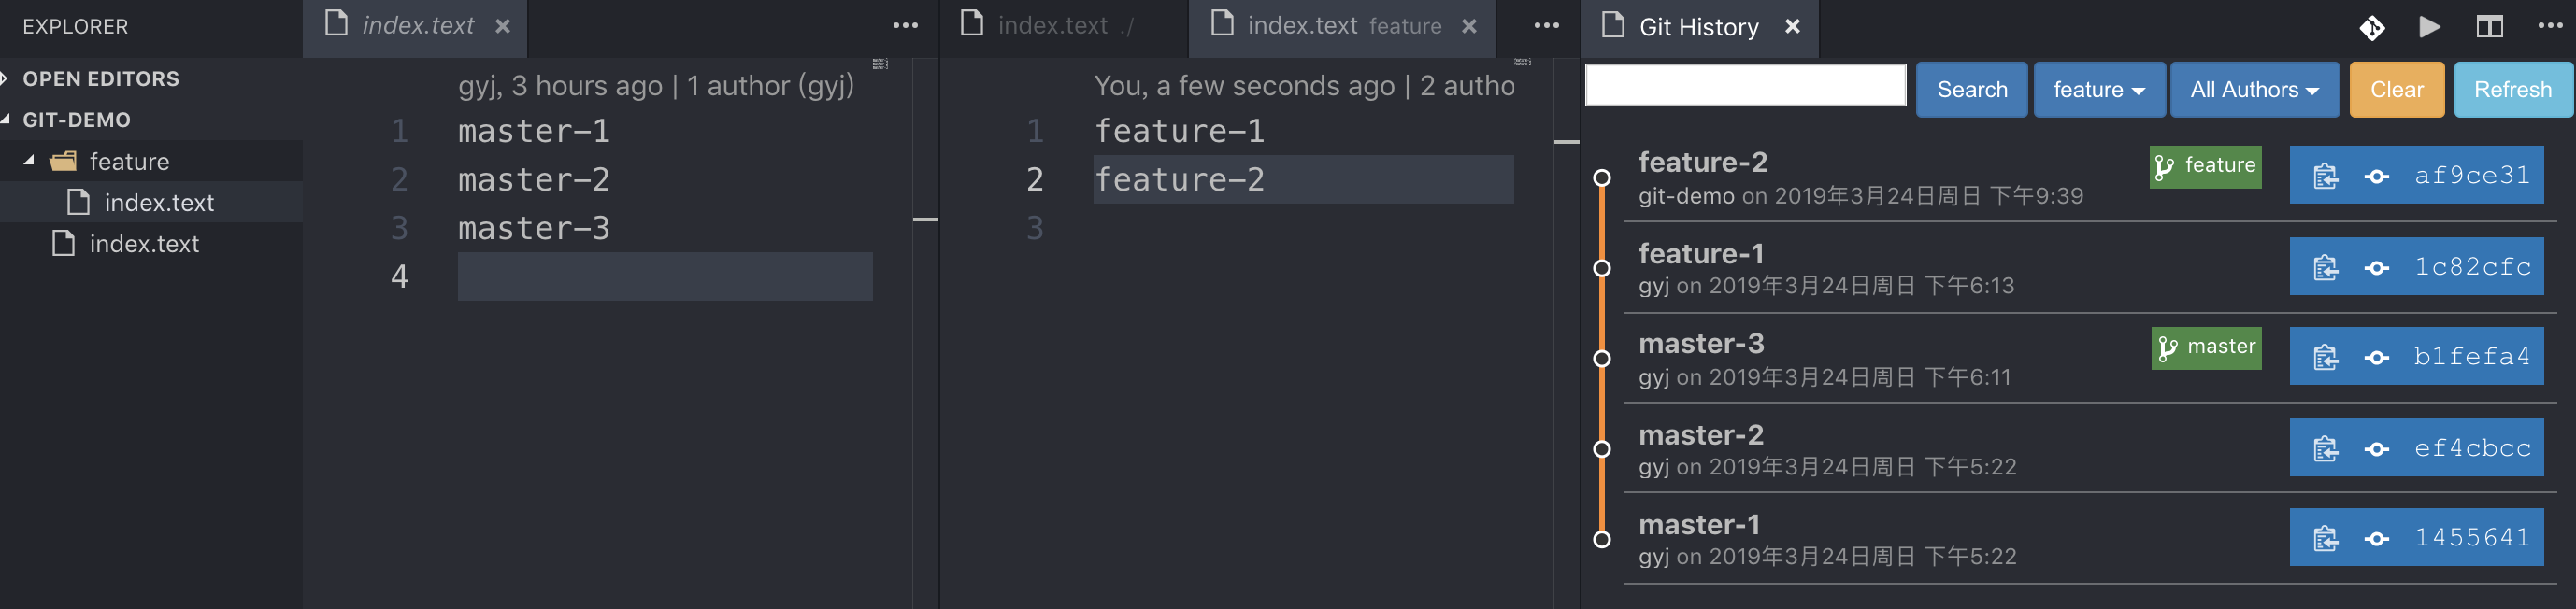Click the Git History search input field

point(1745,86)
